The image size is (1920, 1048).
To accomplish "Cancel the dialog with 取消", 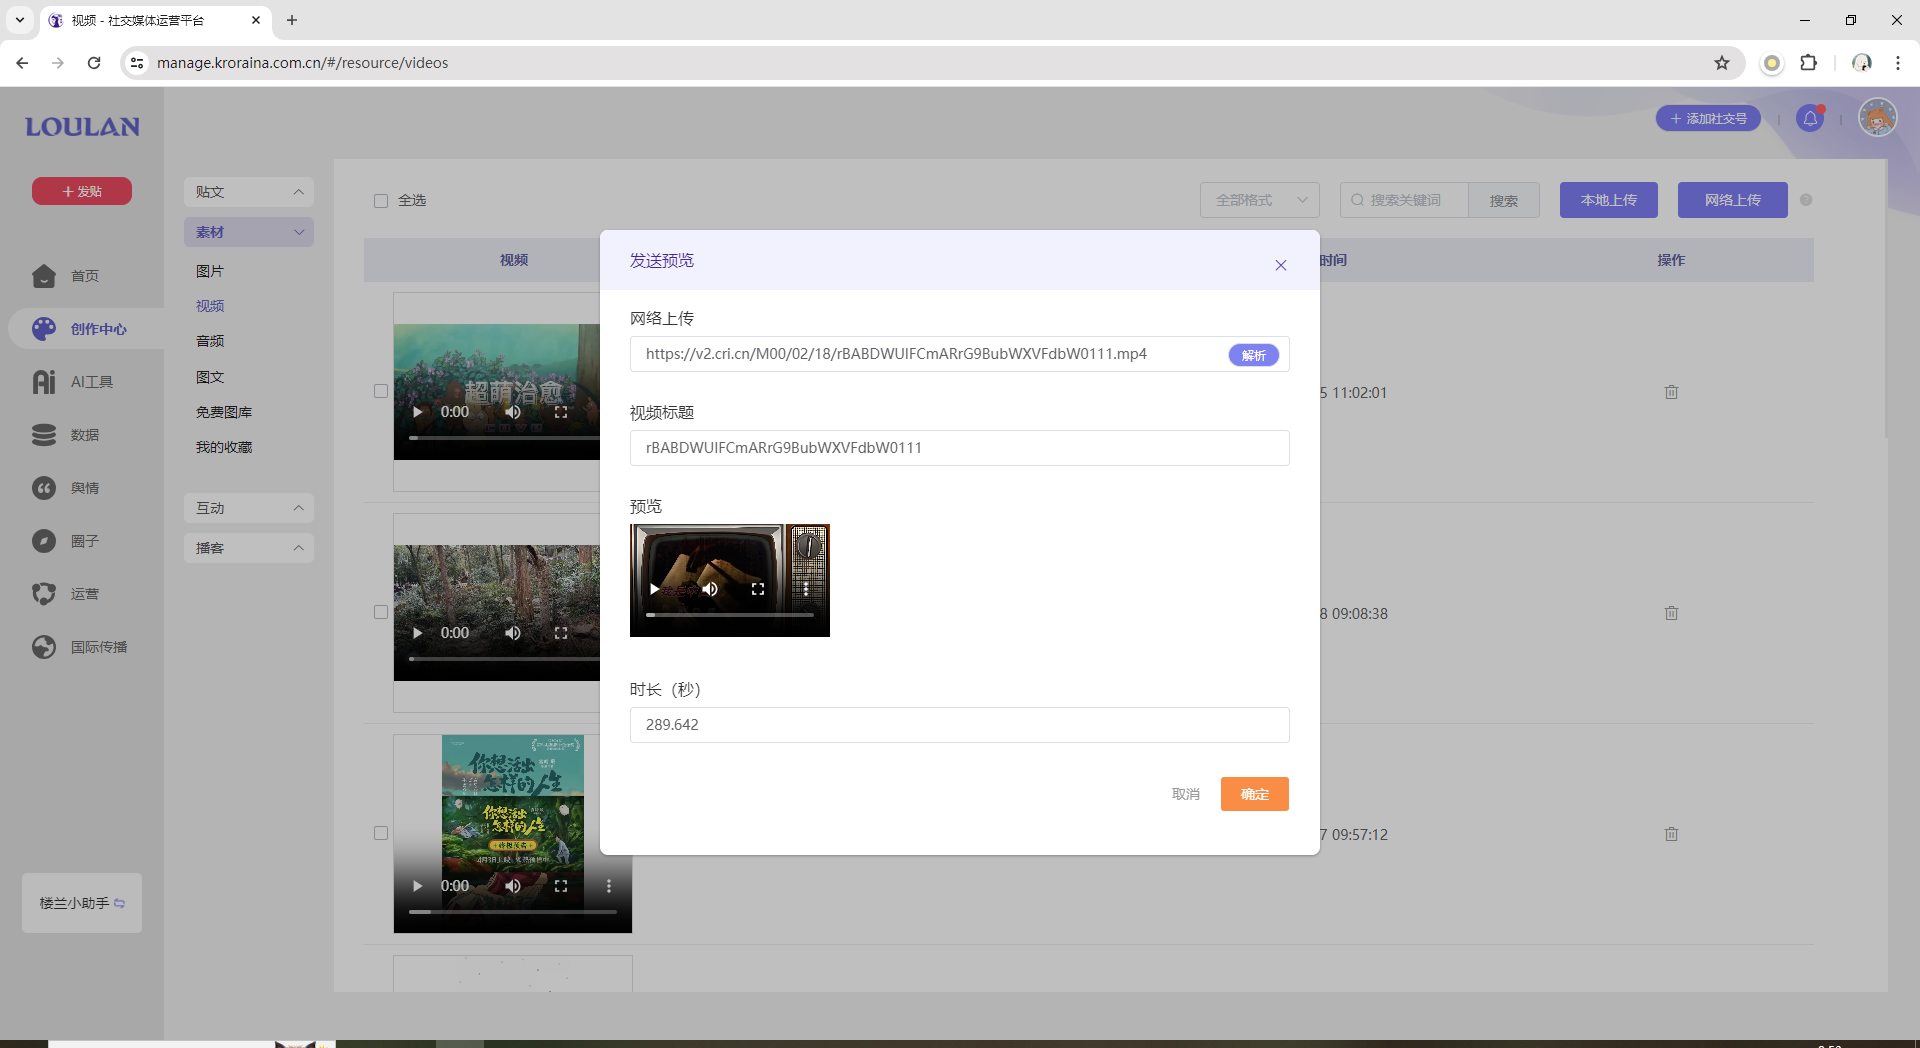I will tap(1185, 794).
